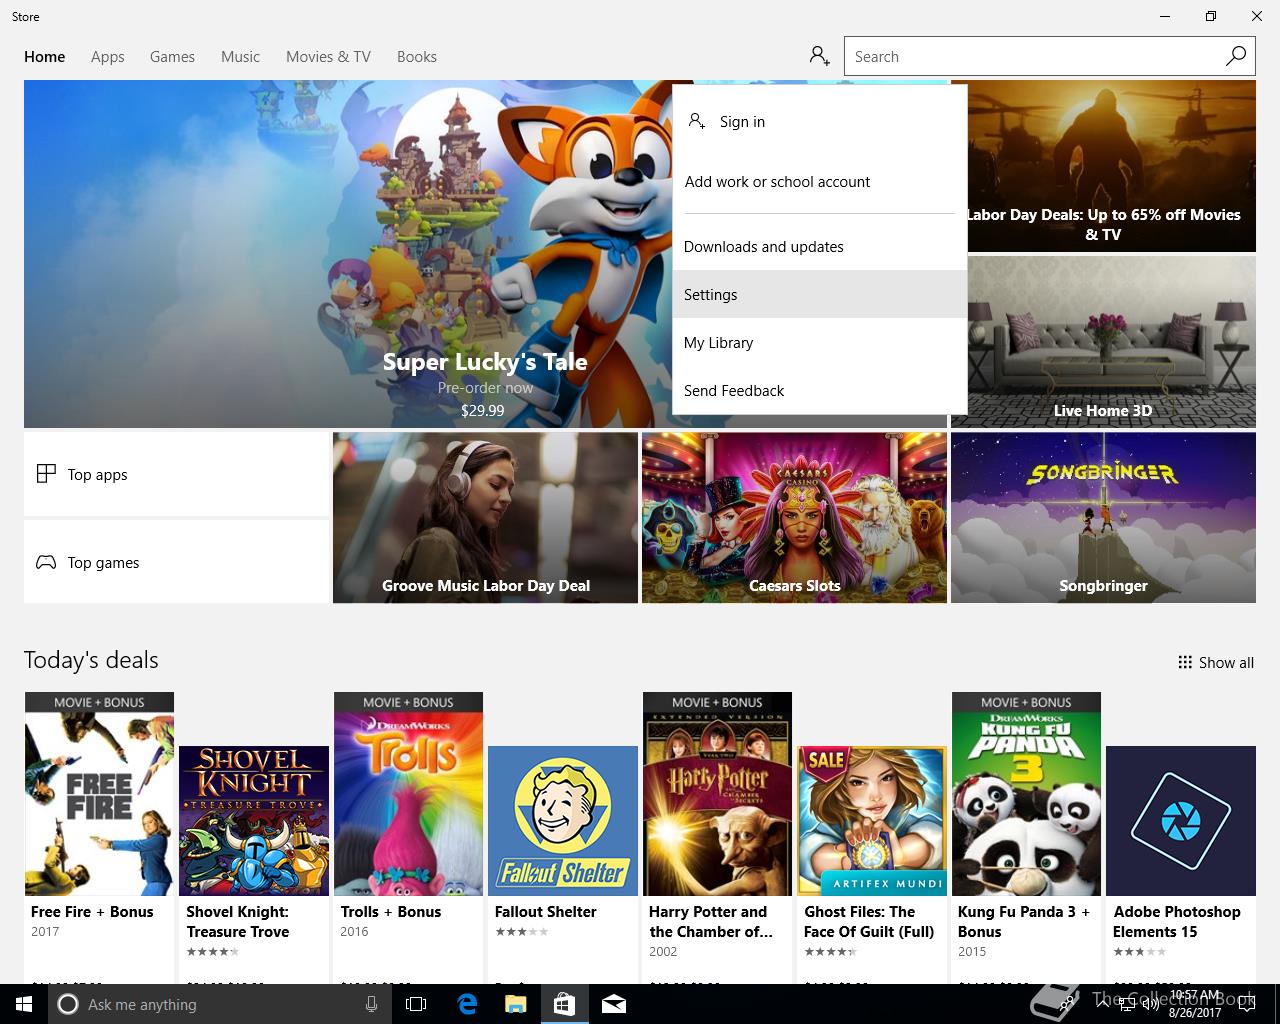Choose Sign in from the account menu
Screen dimensions: 1280x1024
pyautogui.click(x=820, y=121)
